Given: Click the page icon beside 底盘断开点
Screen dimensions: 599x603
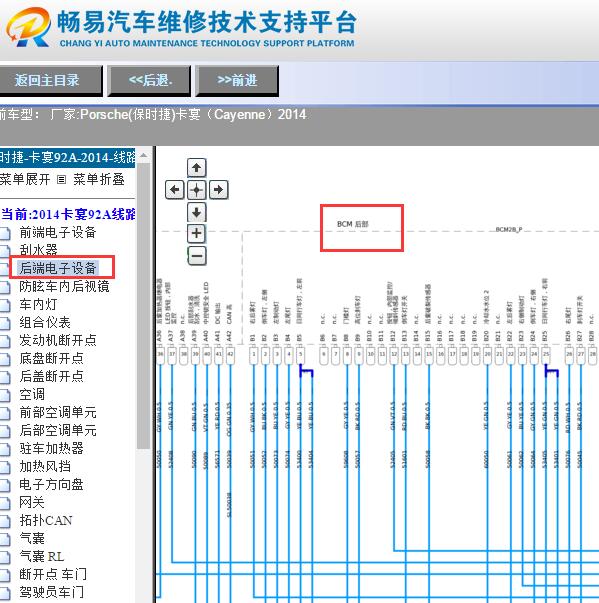Looking at the screenshot, I should coord(5,359).
